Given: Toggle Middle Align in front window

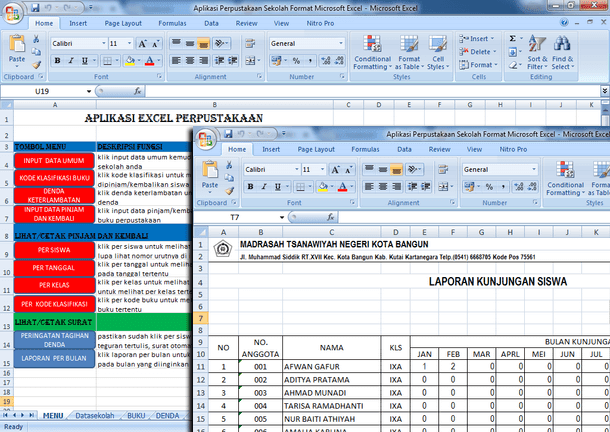Looking at the screenshot, I should (x=383, y=169).
